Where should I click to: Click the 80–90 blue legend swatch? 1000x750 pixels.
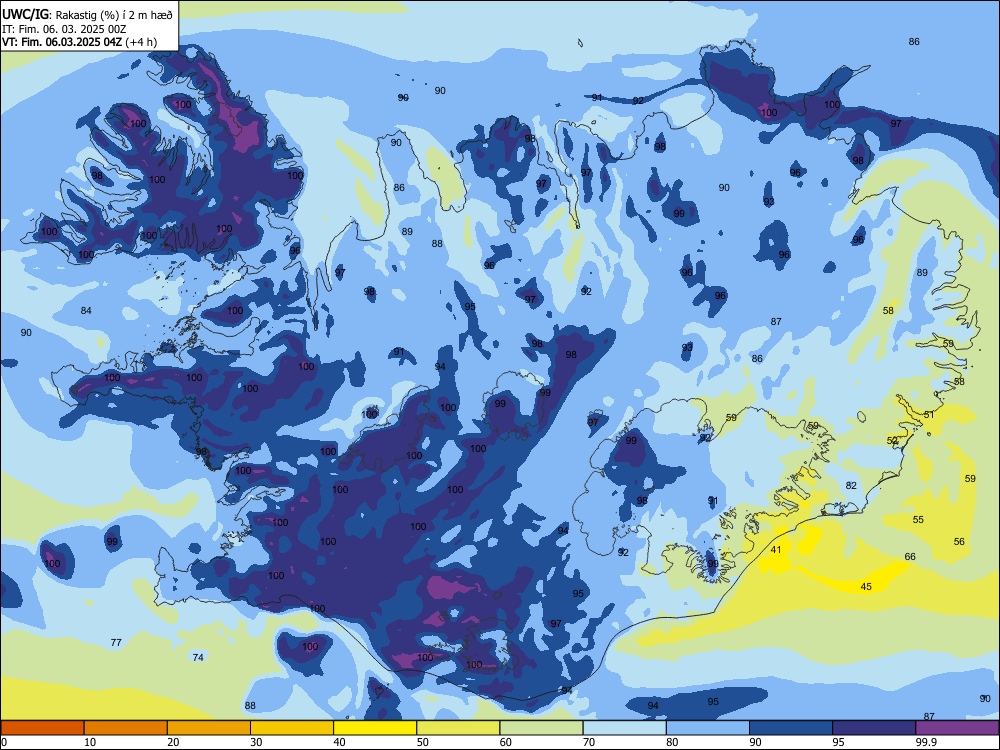[x=708, y=728]
